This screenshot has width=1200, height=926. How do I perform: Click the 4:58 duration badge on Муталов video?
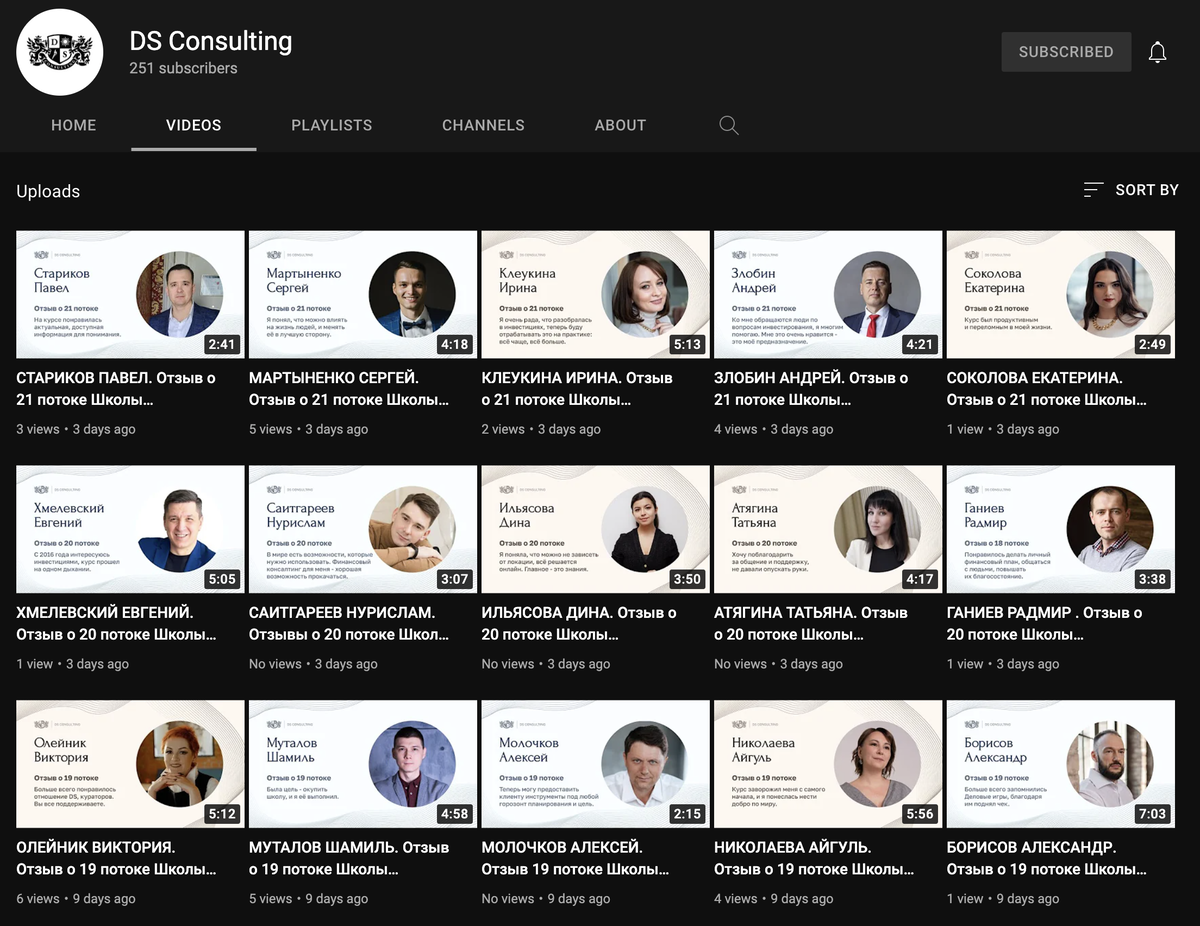(x=454, y=813)
